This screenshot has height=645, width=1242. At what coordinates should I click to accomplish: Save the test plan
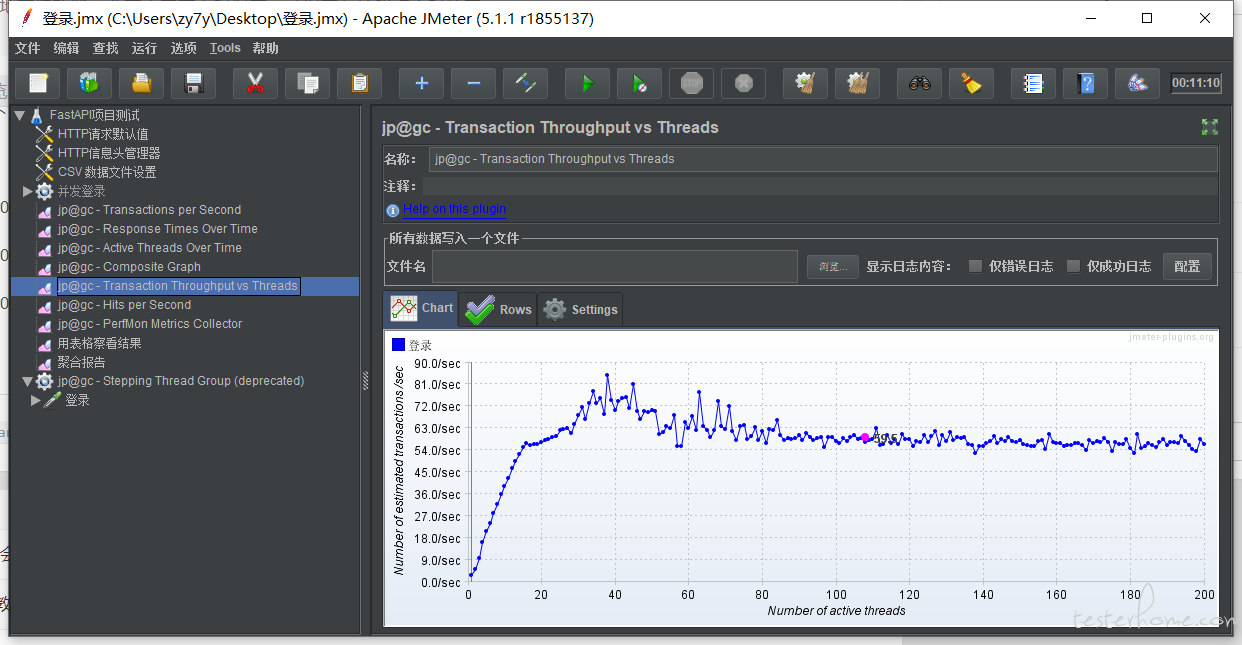click(x=194, y=83)
